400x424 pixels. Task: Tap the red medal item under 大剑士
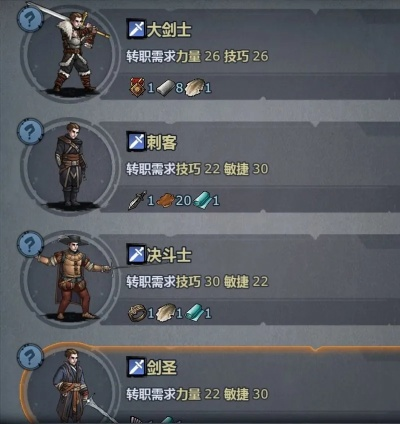(137, 87)
